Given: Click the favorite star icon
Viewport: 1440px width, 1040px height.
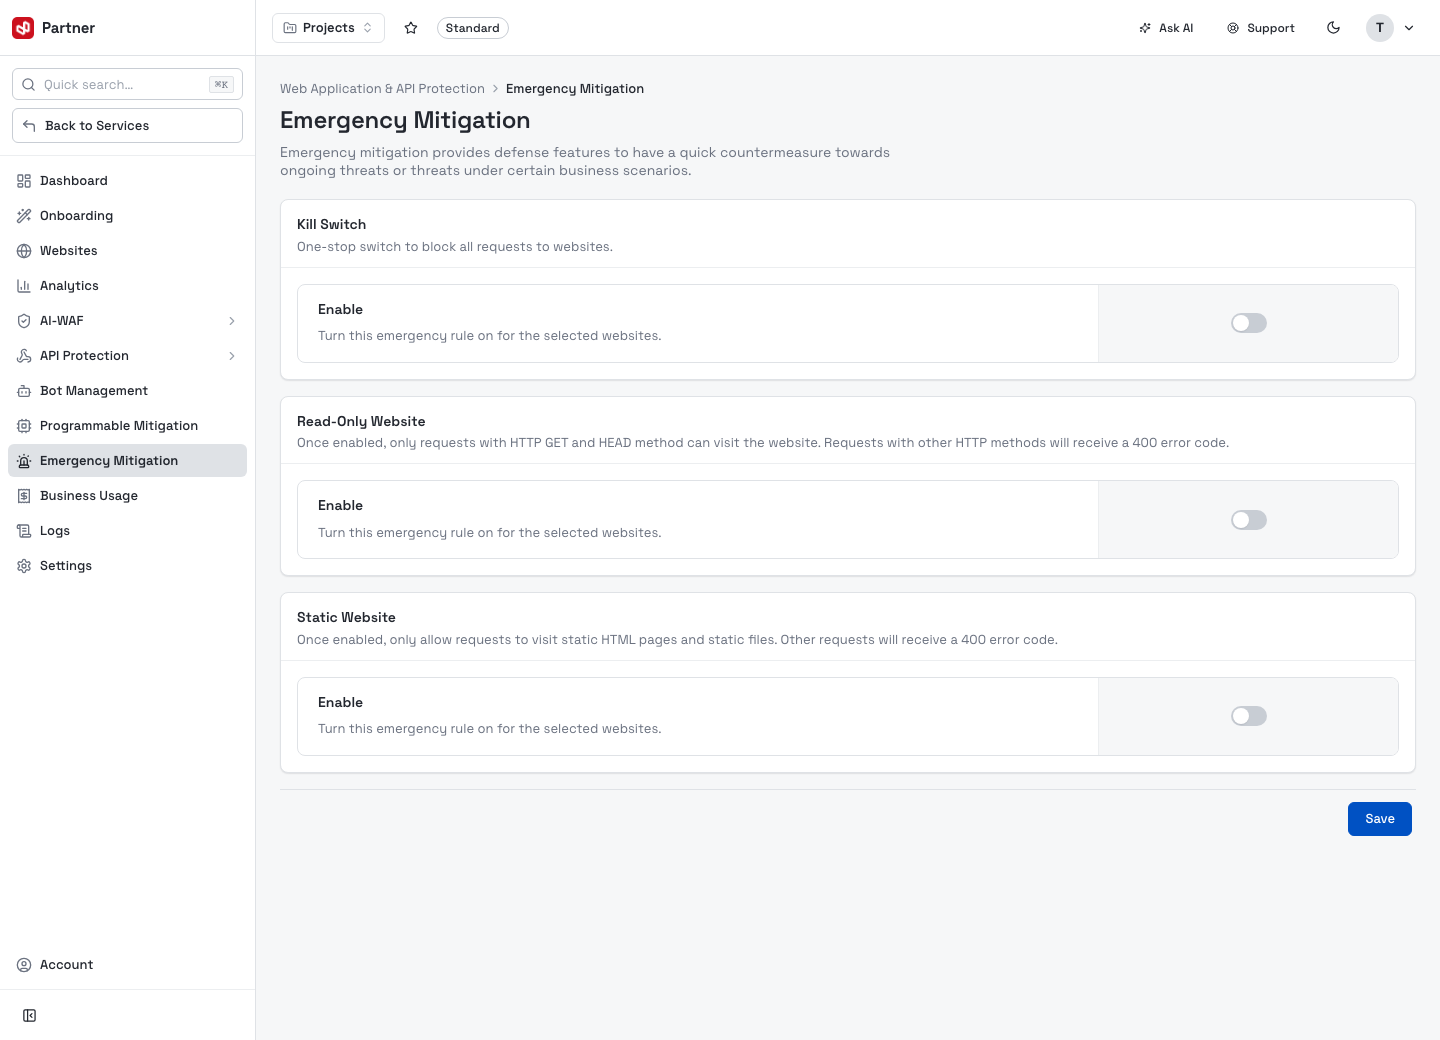Looking at the screenshot, I should pos(411,28).
